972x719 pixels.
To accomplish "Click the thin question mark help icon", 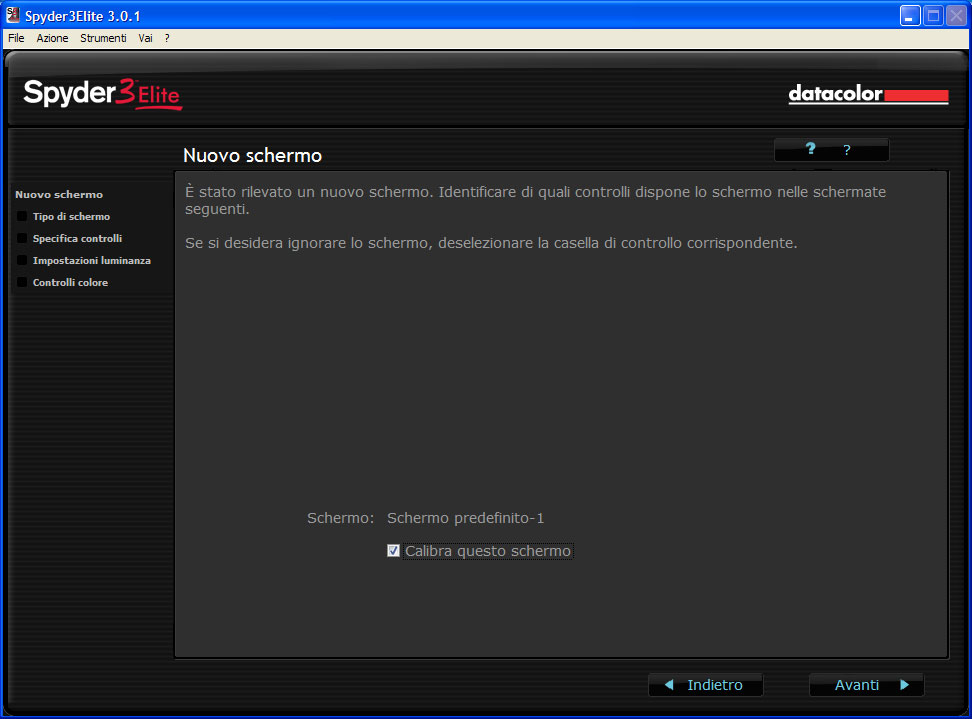I will click(847, 150).
